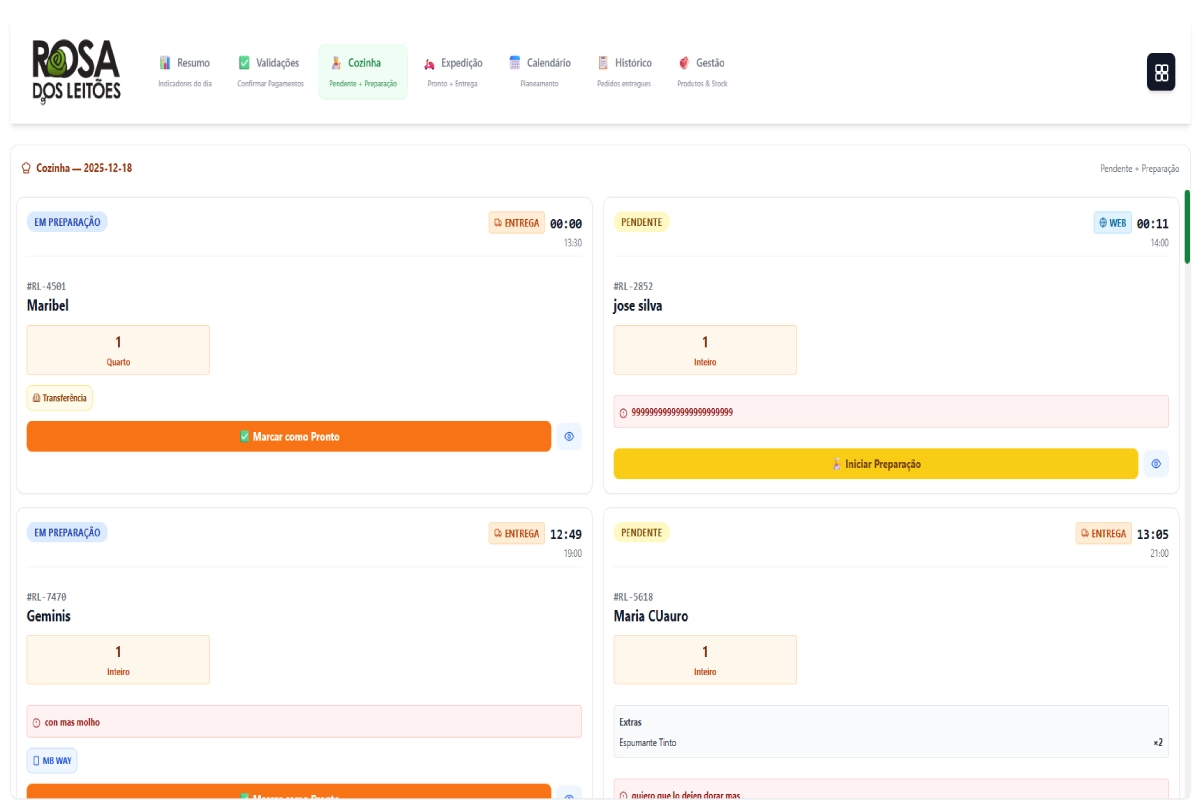Mark Maribel's order as Pronto
This screenshot has width=1200, height=800.
pos(289,436)
